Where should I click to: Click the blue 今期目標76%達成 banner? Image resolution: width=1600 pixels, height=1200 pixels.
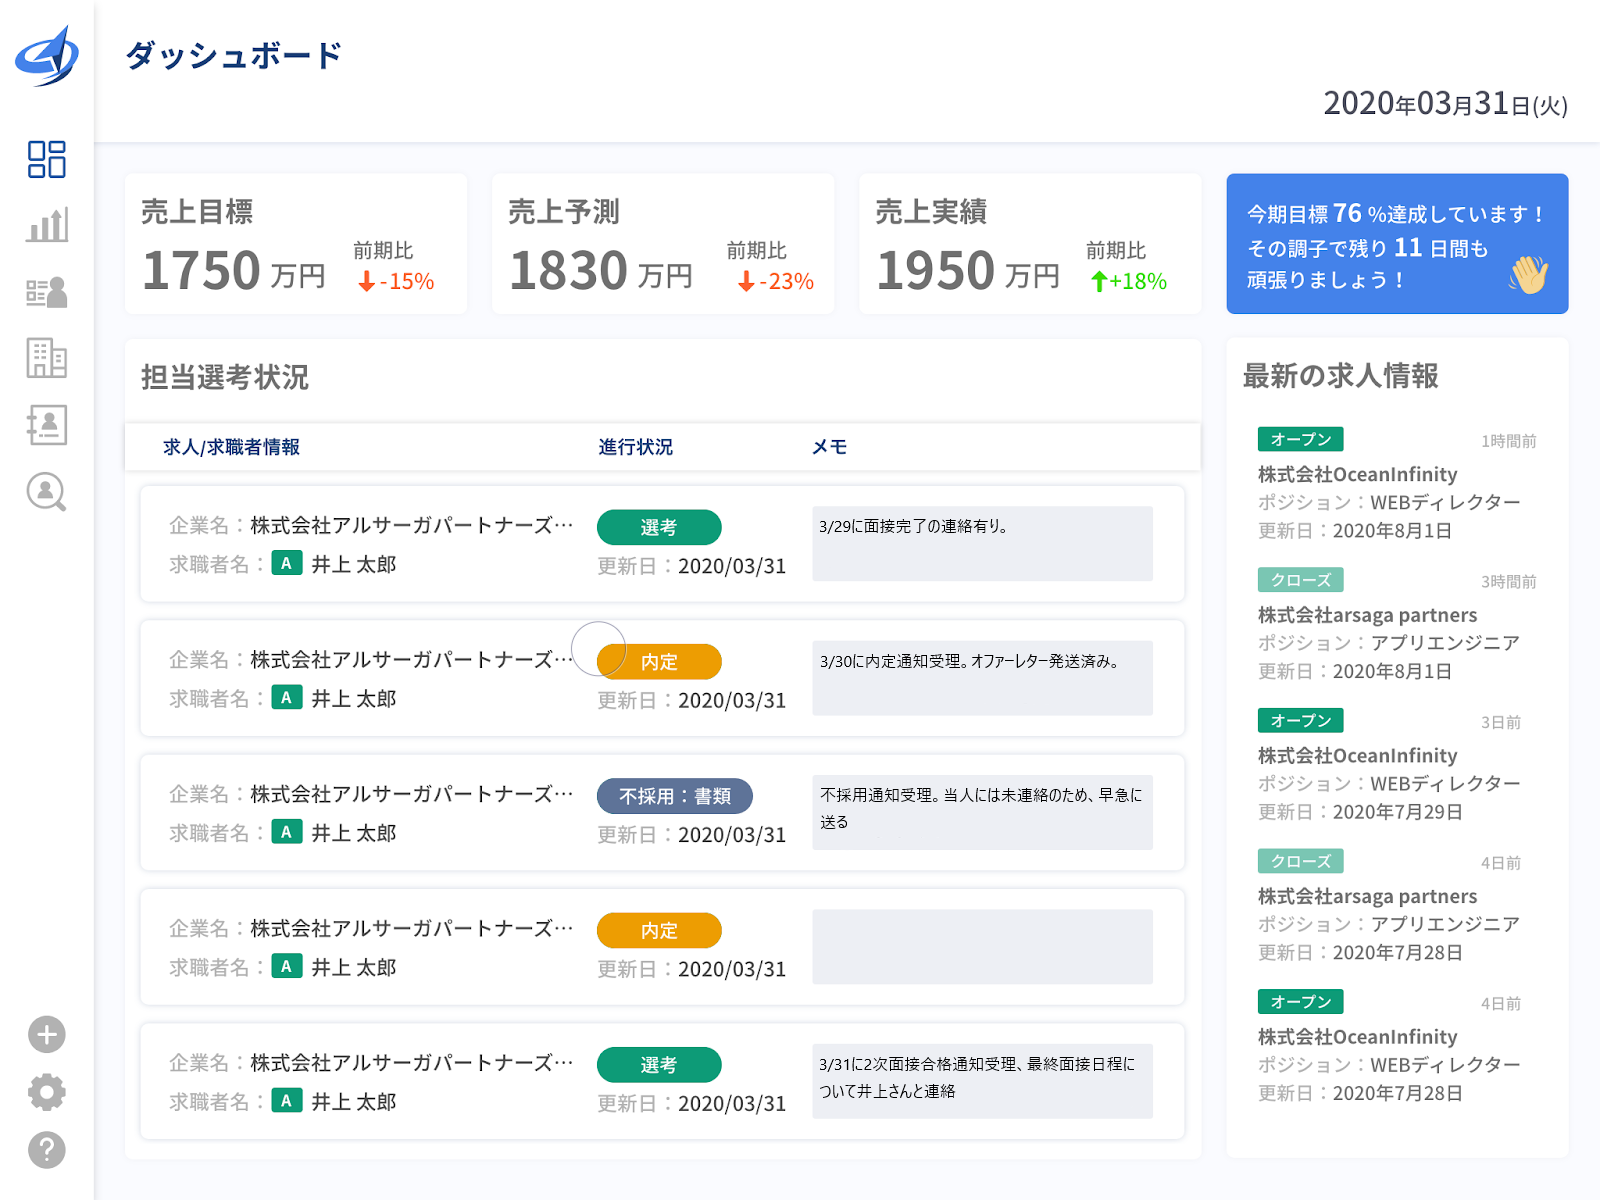click(x=1397, y=244)
